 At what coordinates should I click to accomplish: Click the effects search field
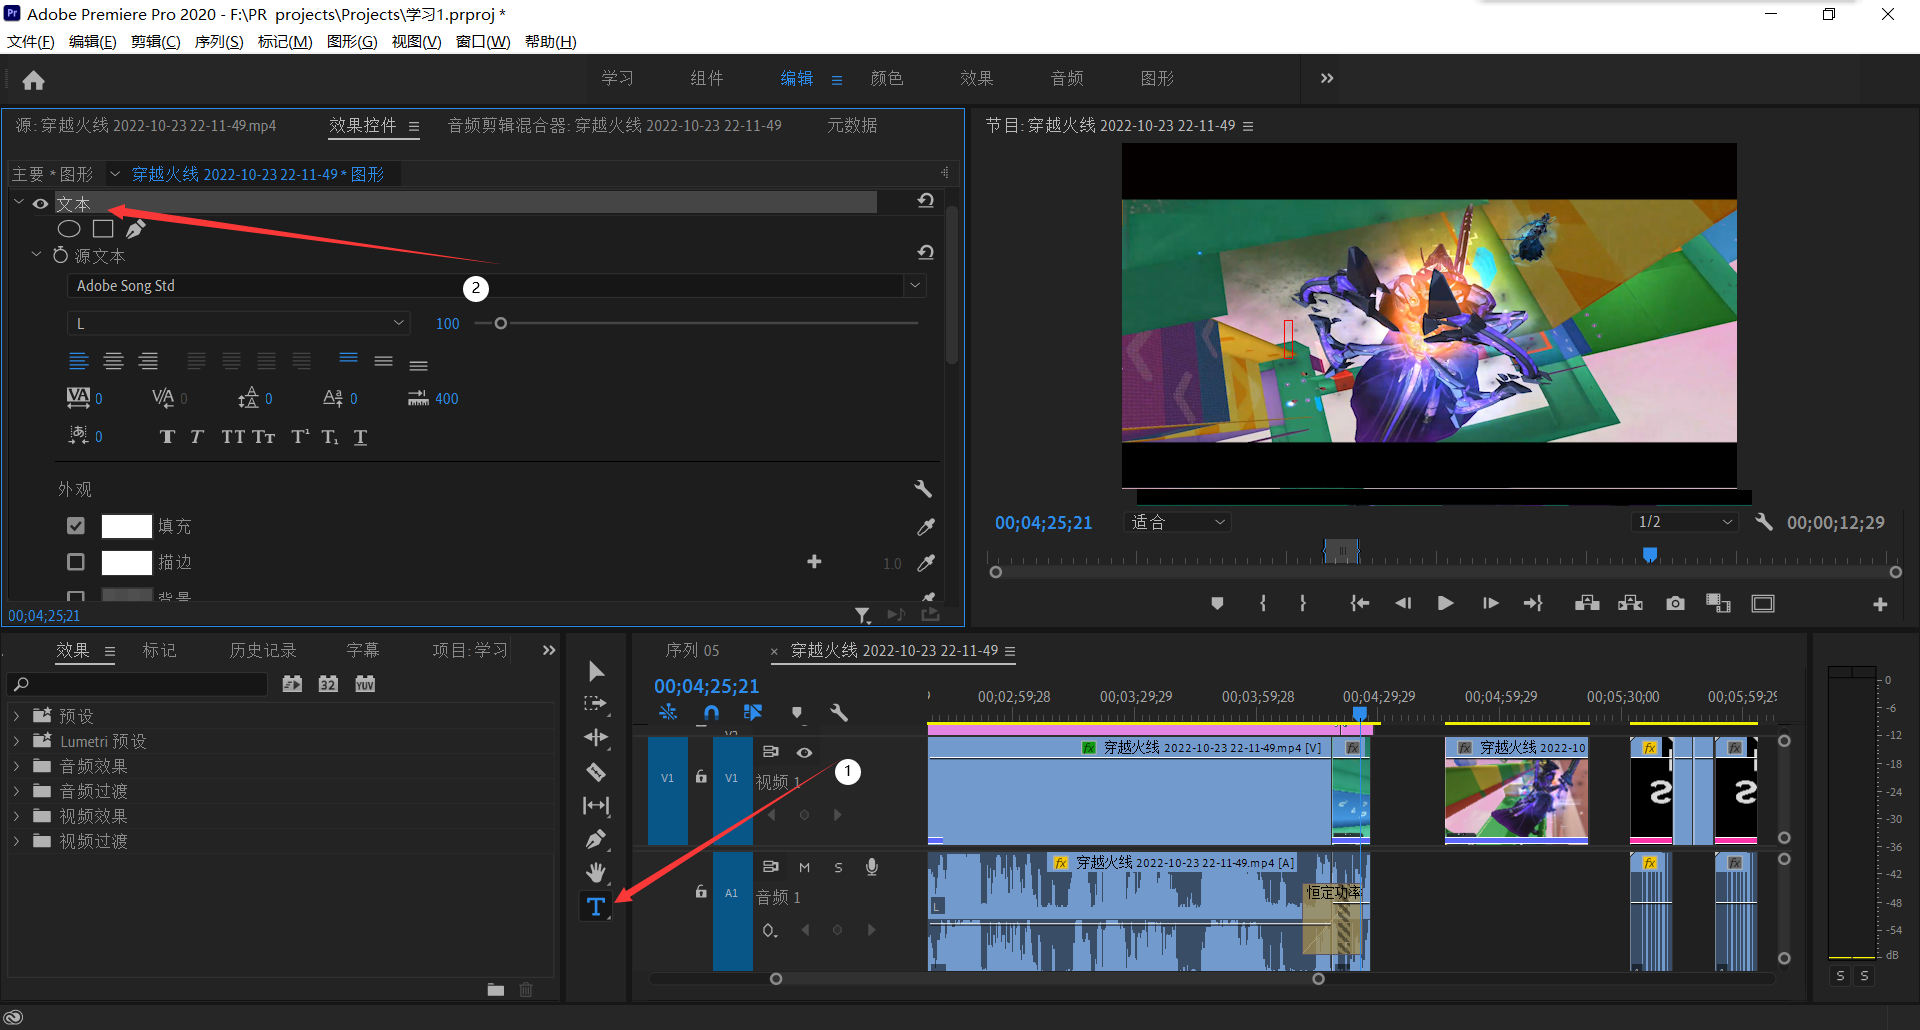click(138, 684)
